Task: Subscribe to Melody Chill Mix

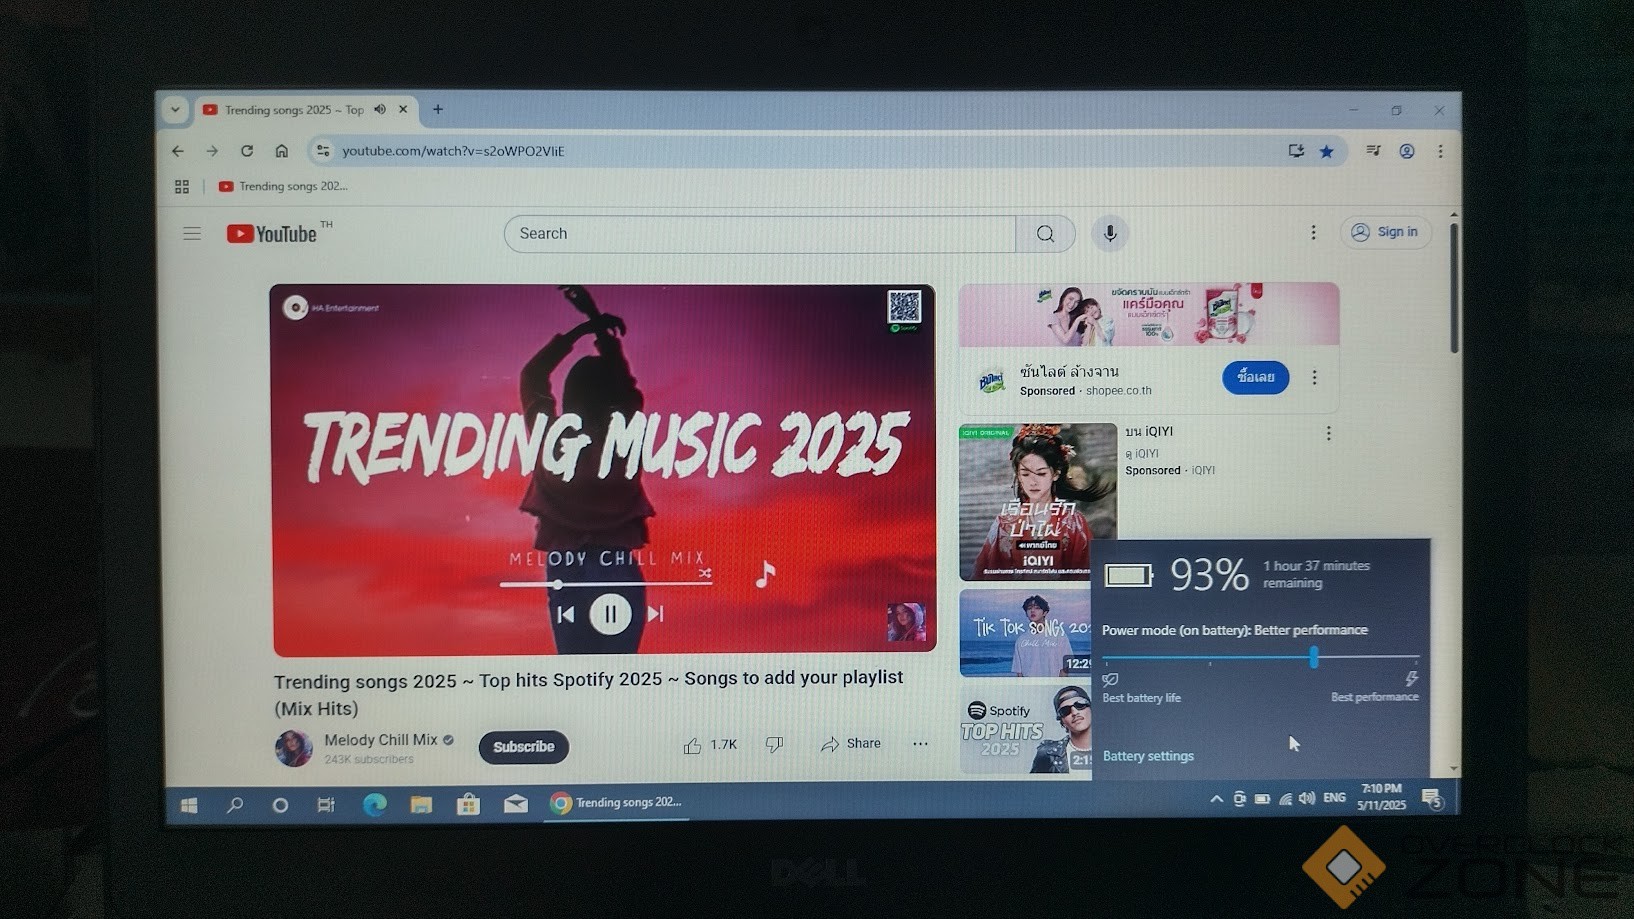Action: pyautogui.click(x=523, y=747)
